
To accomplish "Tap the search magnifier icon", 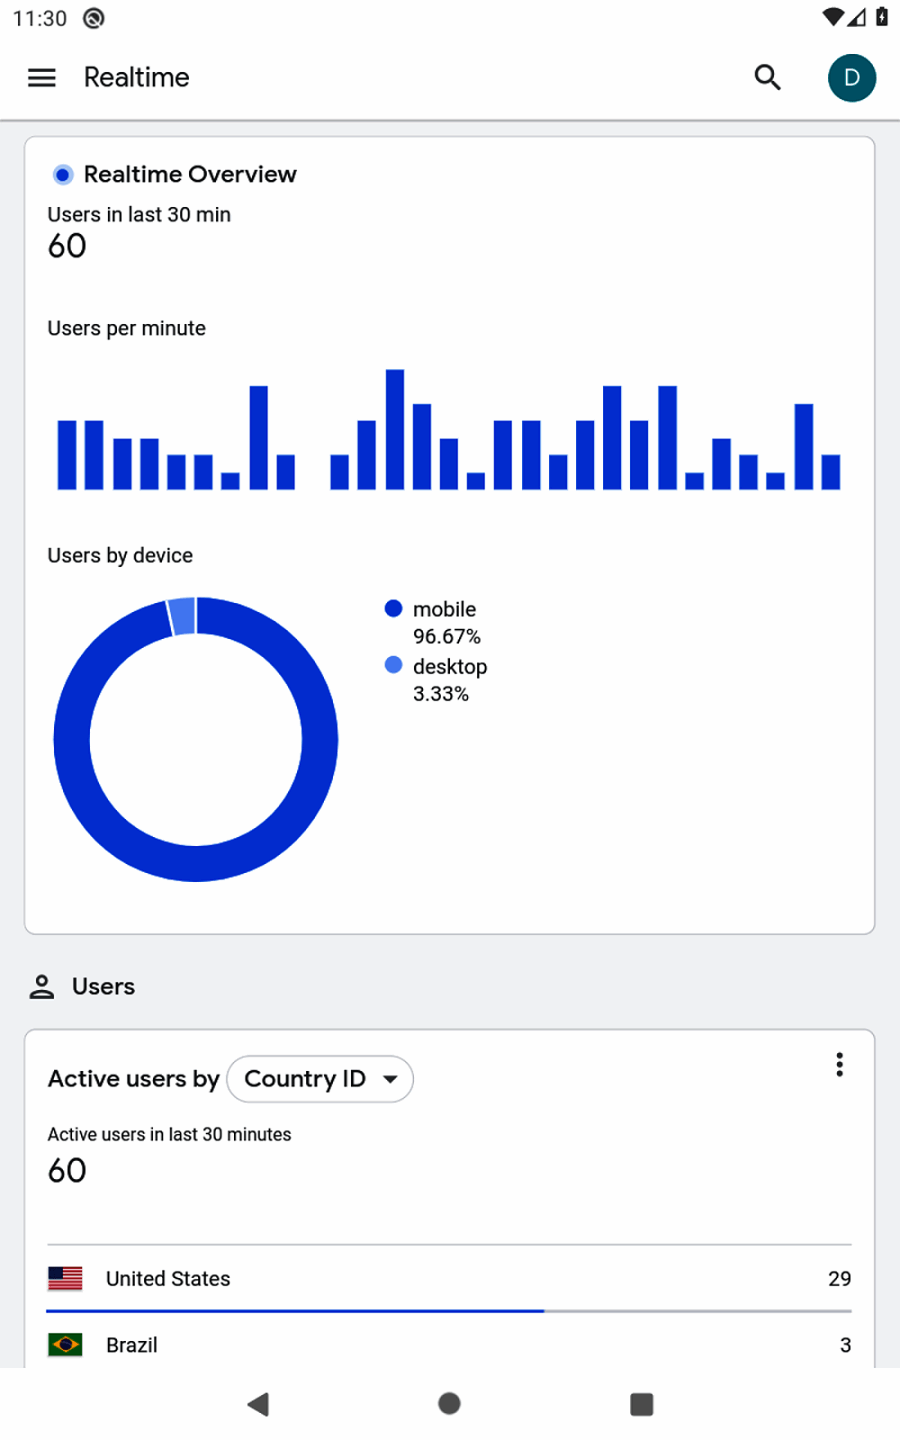I will [767, 78].
